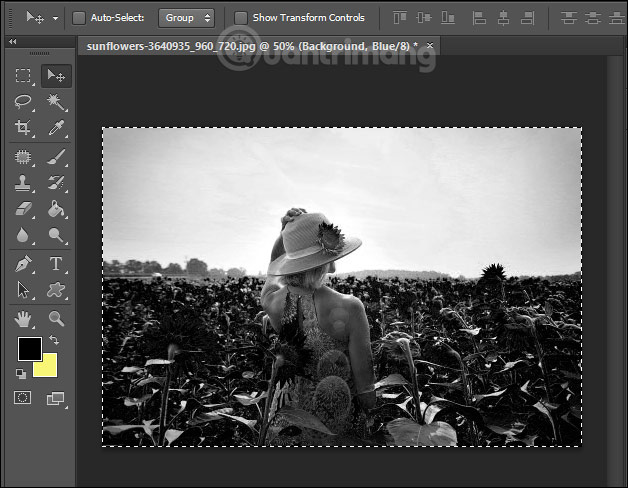Select the Pen tool
This screenshot has height=488, width=628.
23,264
